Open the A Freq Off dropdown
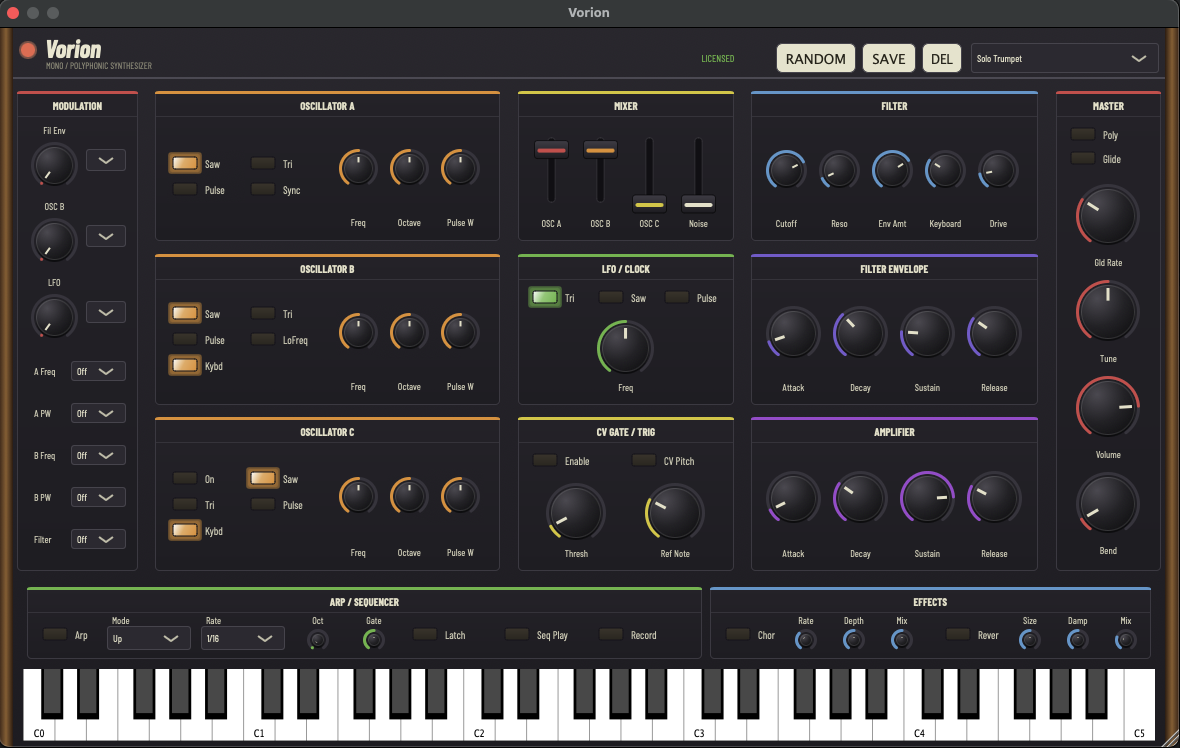This screenshot has width=1180, height=748. (x=98, y=371)
